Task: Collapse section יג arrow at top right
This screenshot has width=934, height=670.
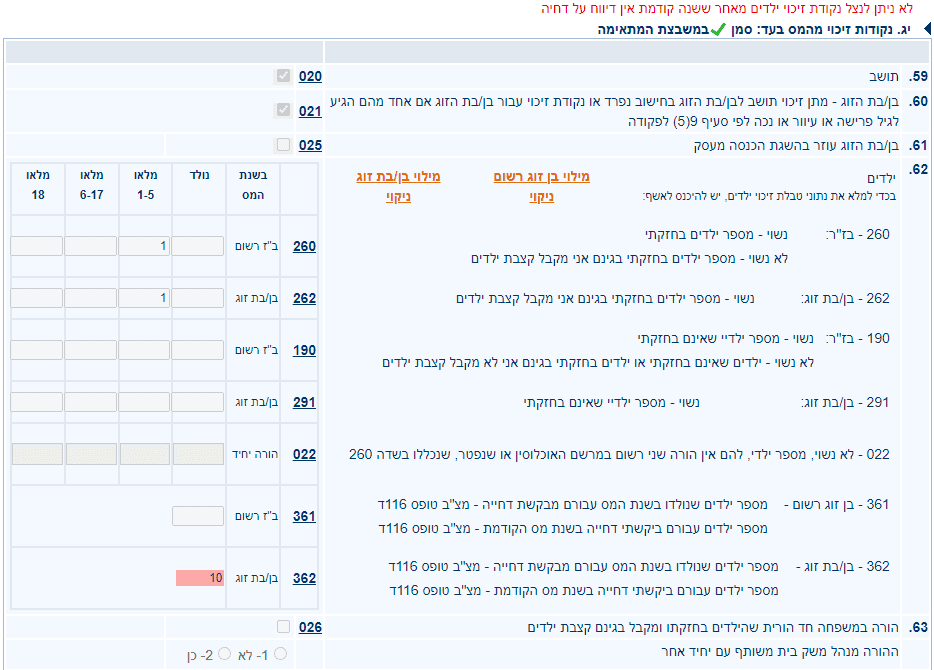Action: point(927,29)
